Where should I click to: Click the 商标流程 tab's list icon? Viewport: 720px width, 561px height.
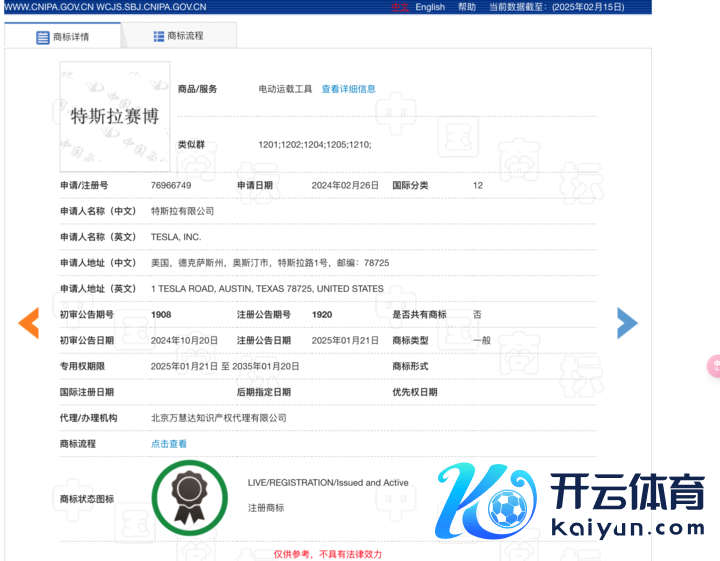(x=158, y=36)
